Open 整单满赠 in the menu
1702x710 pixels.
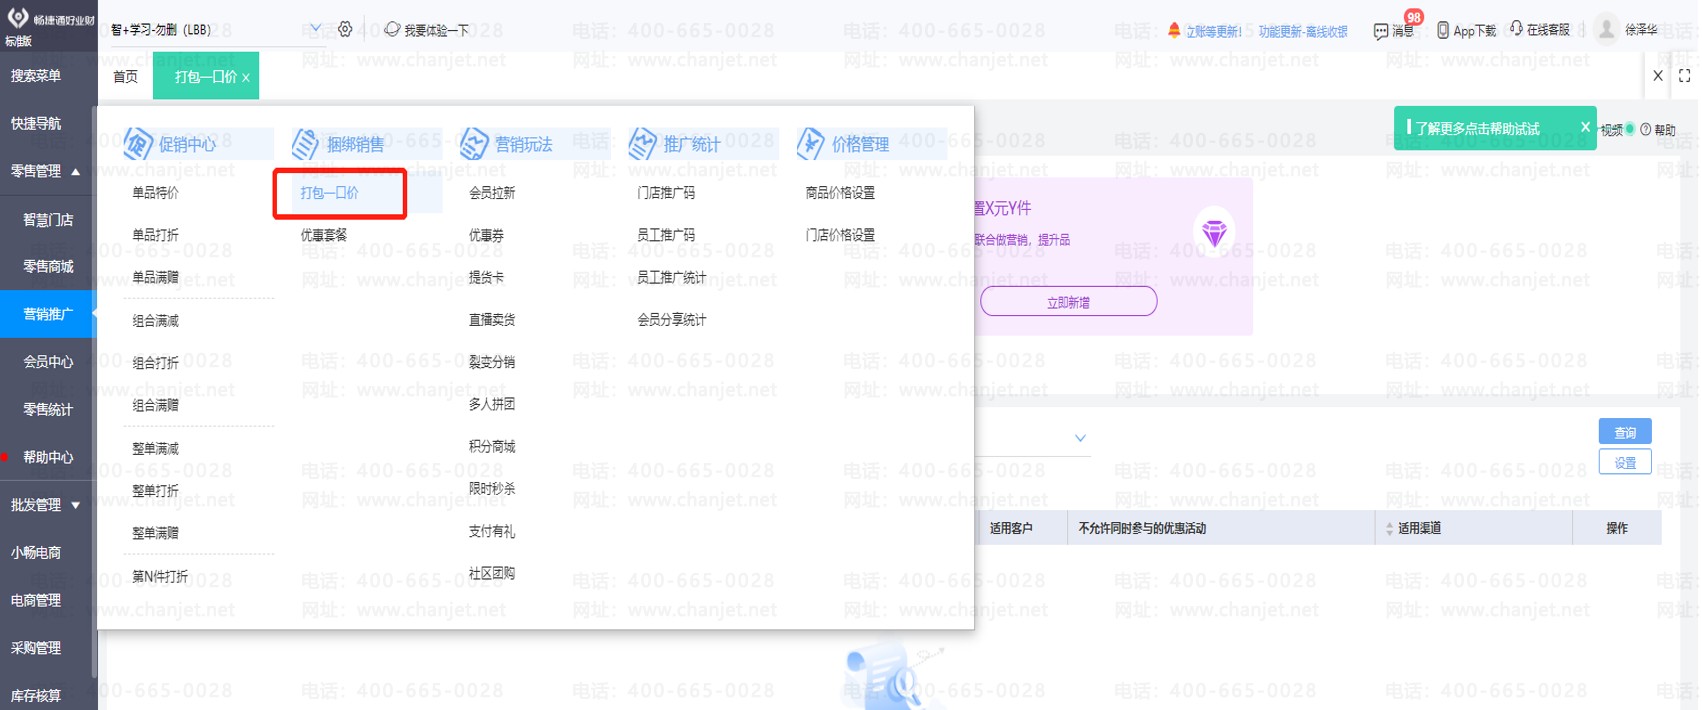point(156,533)
